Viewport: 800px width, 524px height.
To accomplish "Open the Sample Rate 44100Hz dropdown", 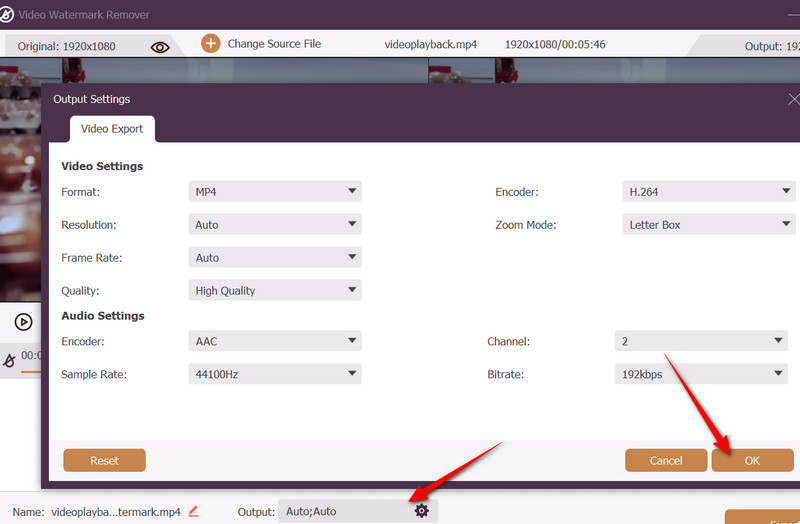I will 274,374.
